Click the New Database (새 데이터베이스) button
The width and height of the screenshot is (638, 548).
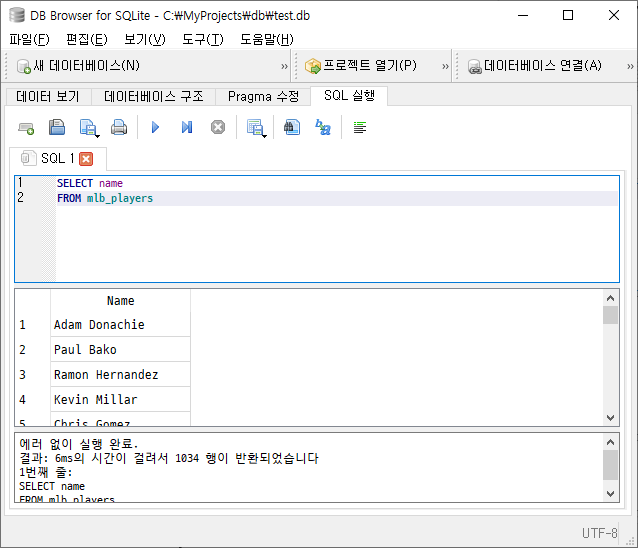point(78,65)
